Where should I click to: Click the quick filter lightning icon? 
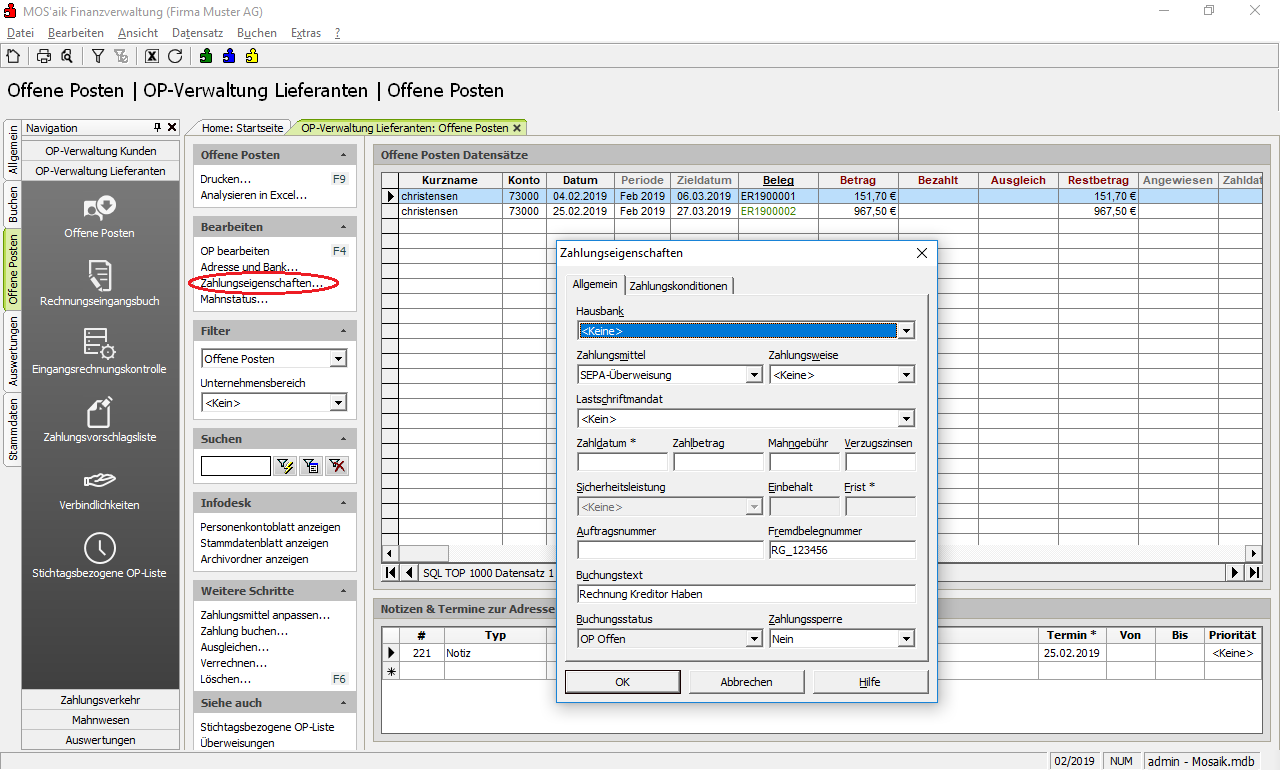[285, 466]
